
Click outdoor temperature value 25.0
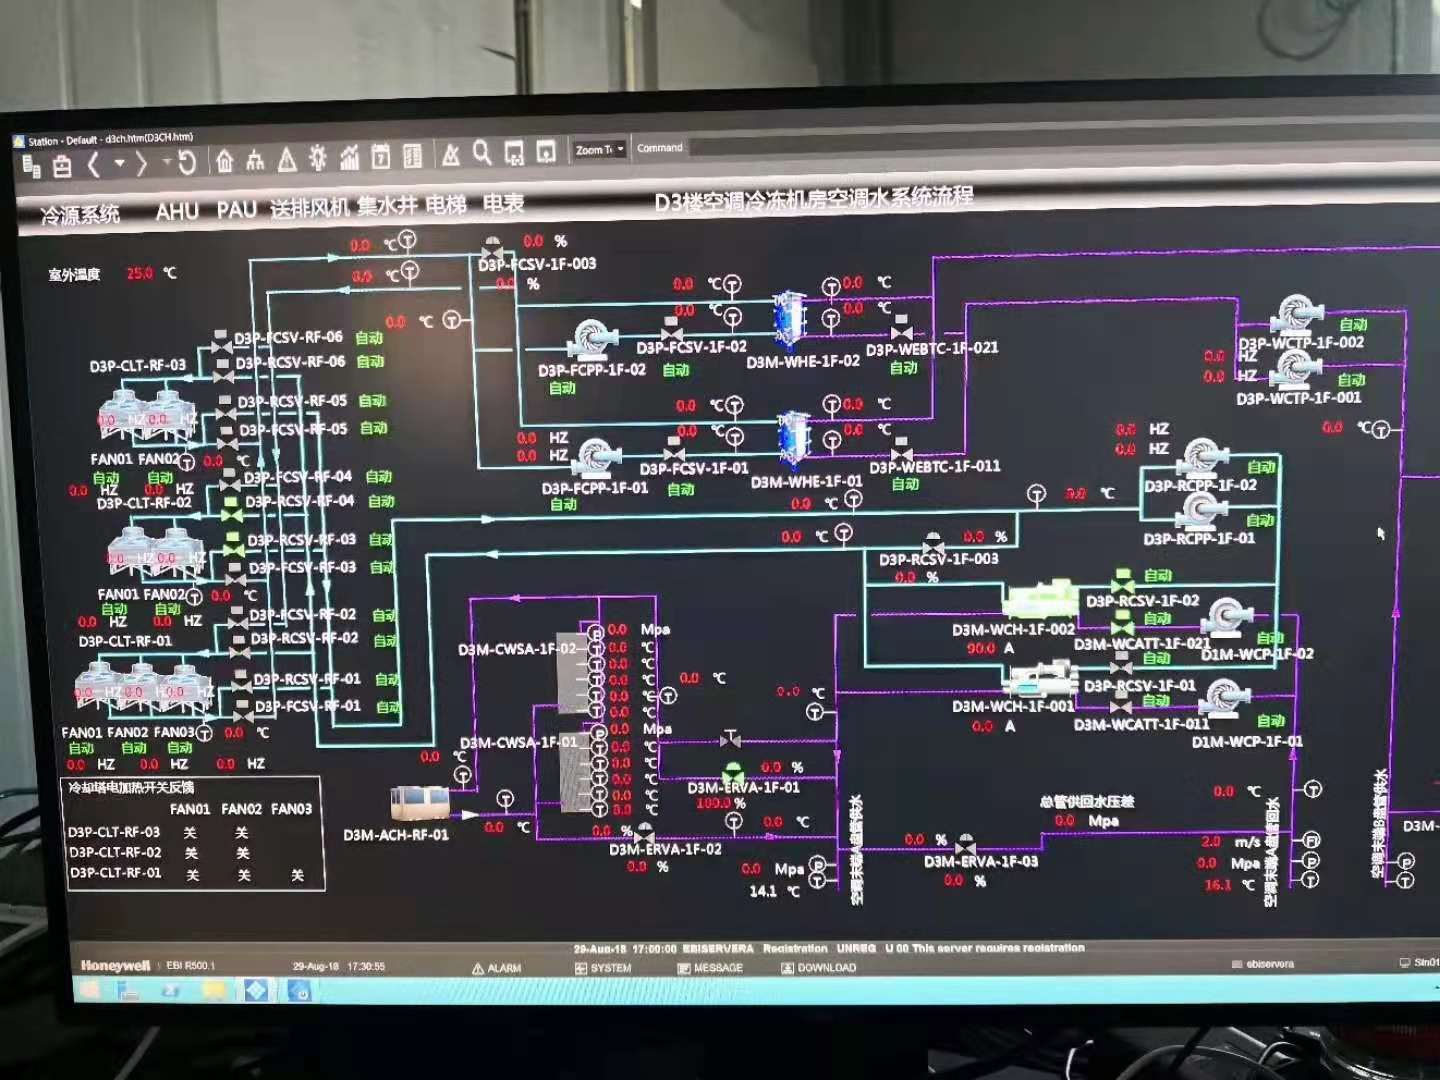click(140, 273)
